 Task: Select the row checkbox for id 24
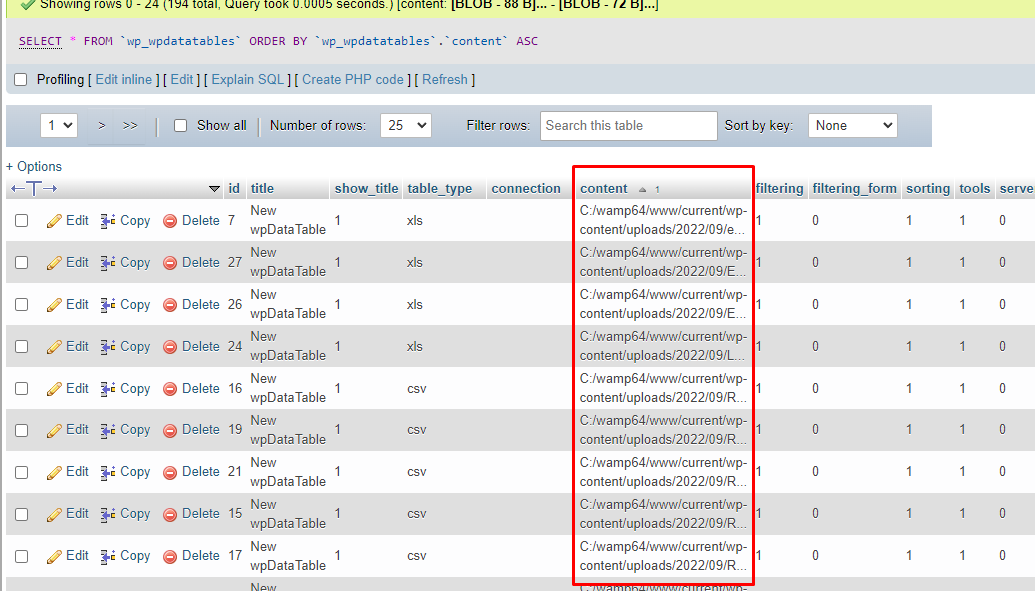pyautogui.click(x=22, y=347)
